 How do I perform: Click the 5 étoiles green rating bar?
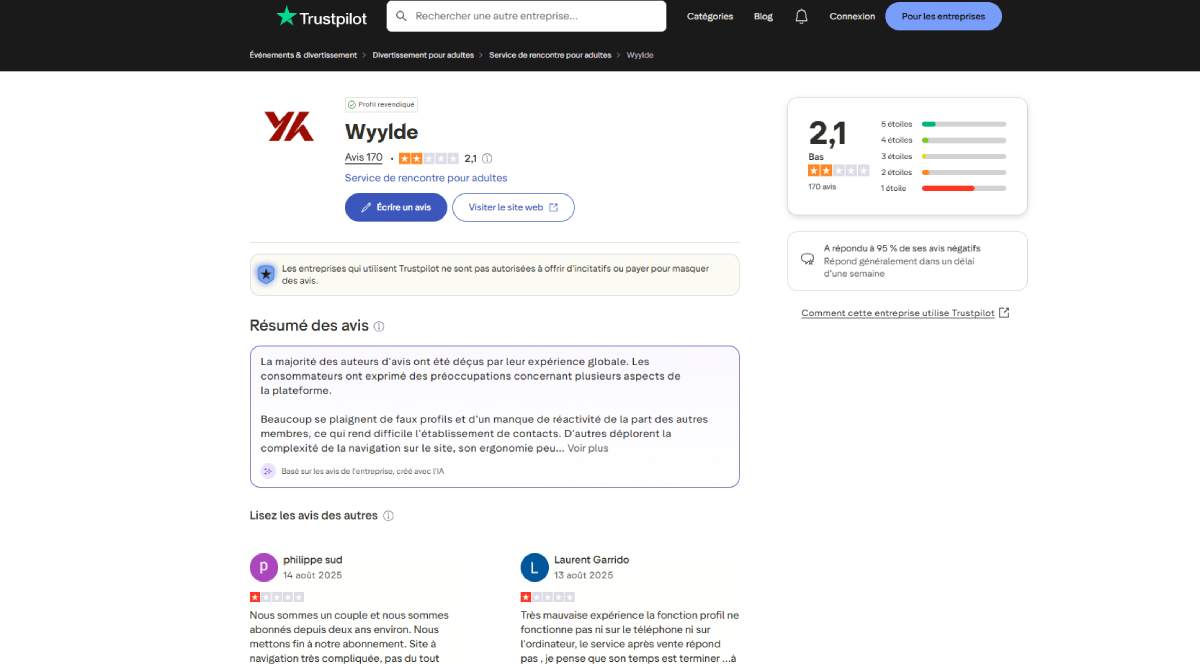pos(964,124)
